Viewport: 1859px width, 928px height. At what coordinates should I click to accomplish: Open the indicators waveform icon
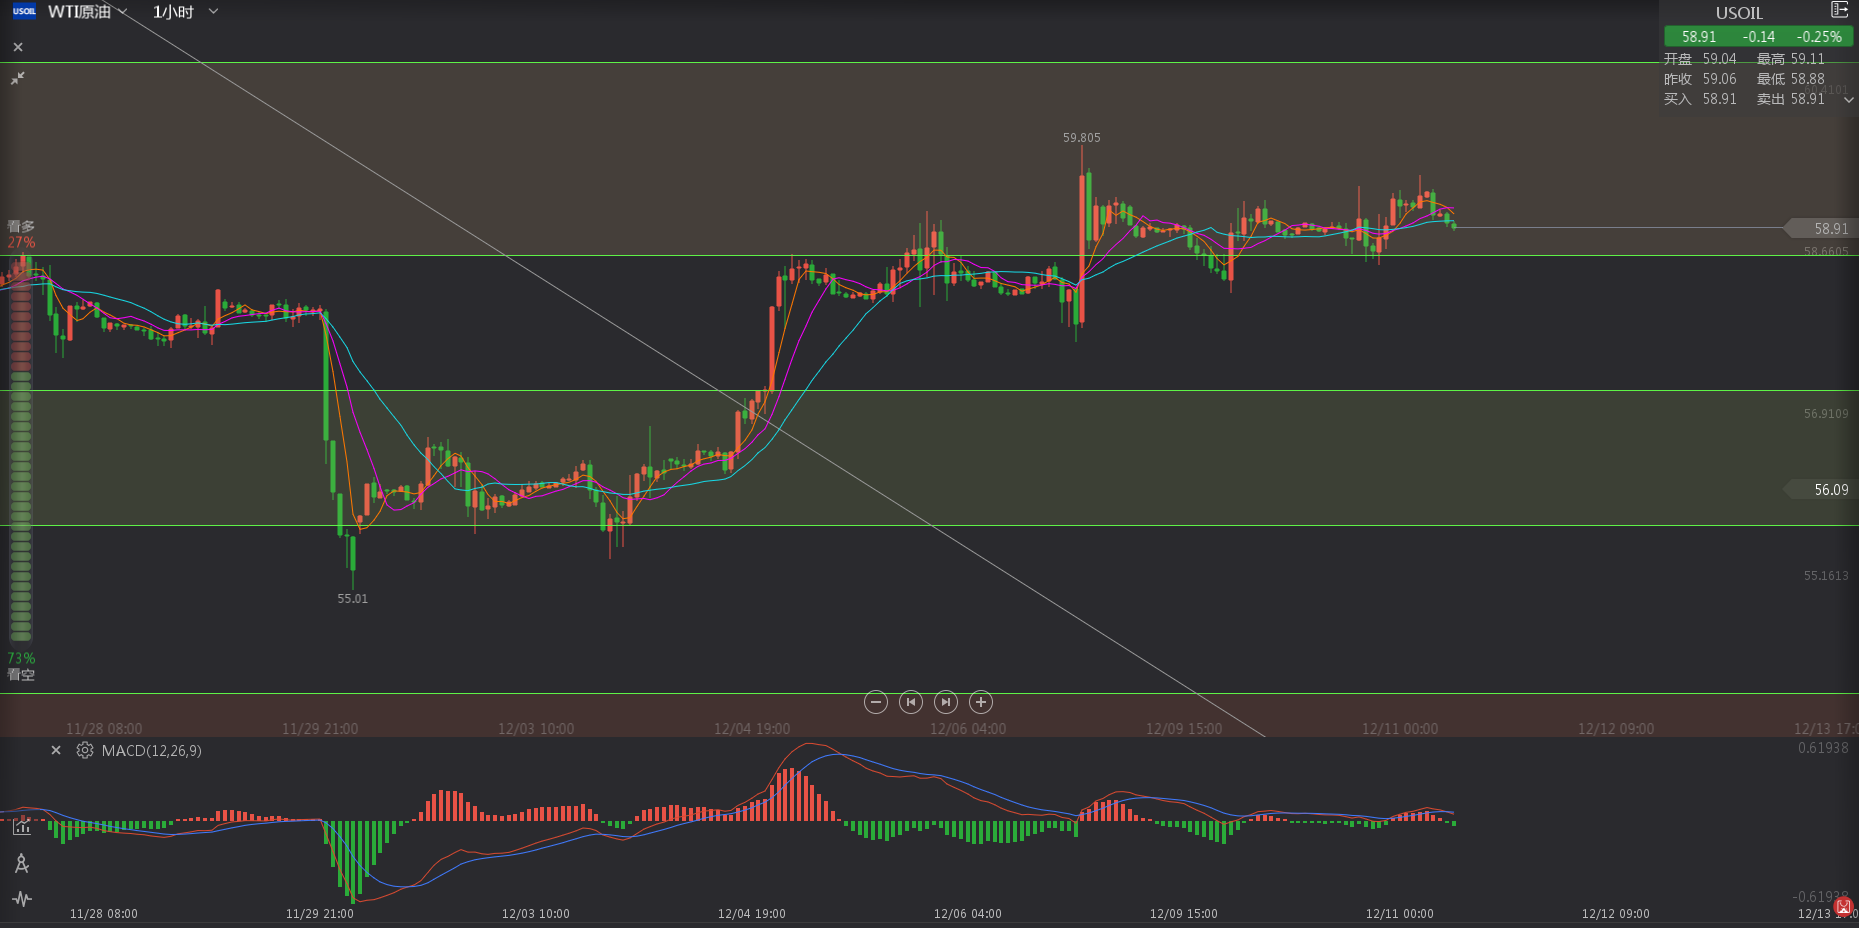(22, 899)
